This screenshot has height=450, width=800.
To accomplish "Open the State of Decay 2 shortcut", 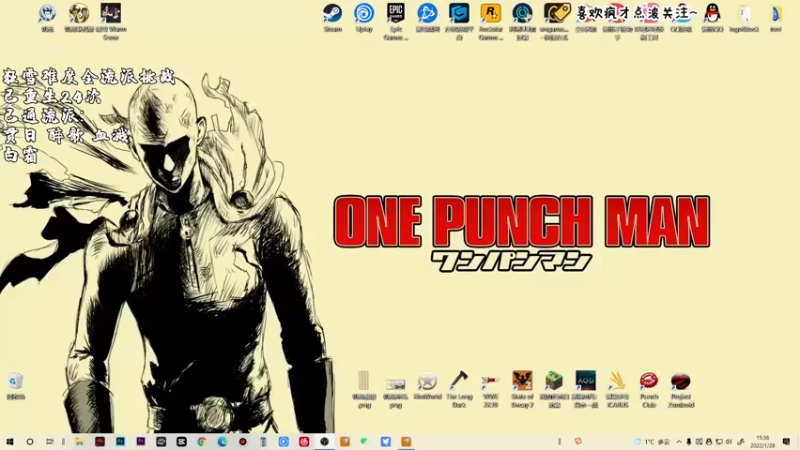I will pos(522,389).
